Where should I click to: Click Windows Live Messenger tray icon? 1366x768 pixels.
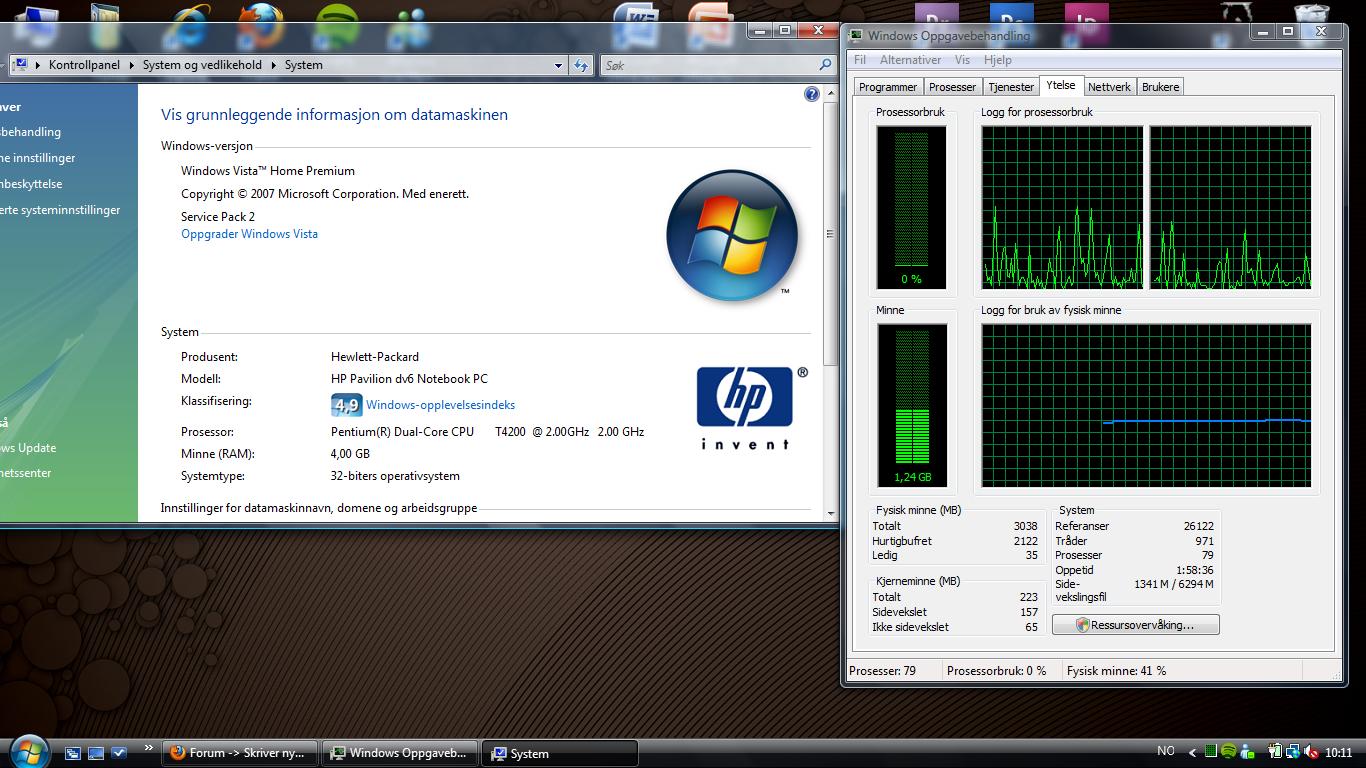1247,752
